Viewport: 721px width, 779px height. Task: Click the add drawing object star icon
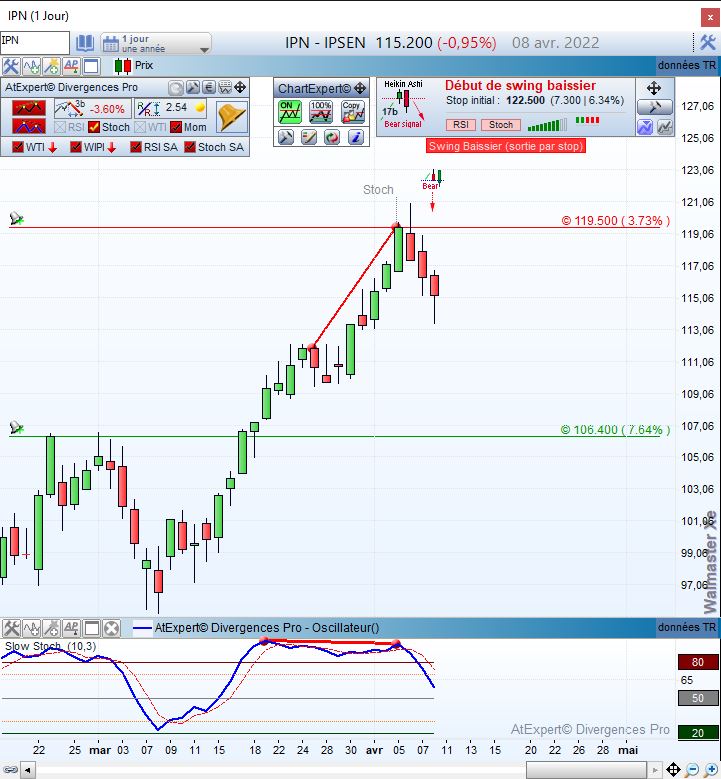tap(51, 66)
